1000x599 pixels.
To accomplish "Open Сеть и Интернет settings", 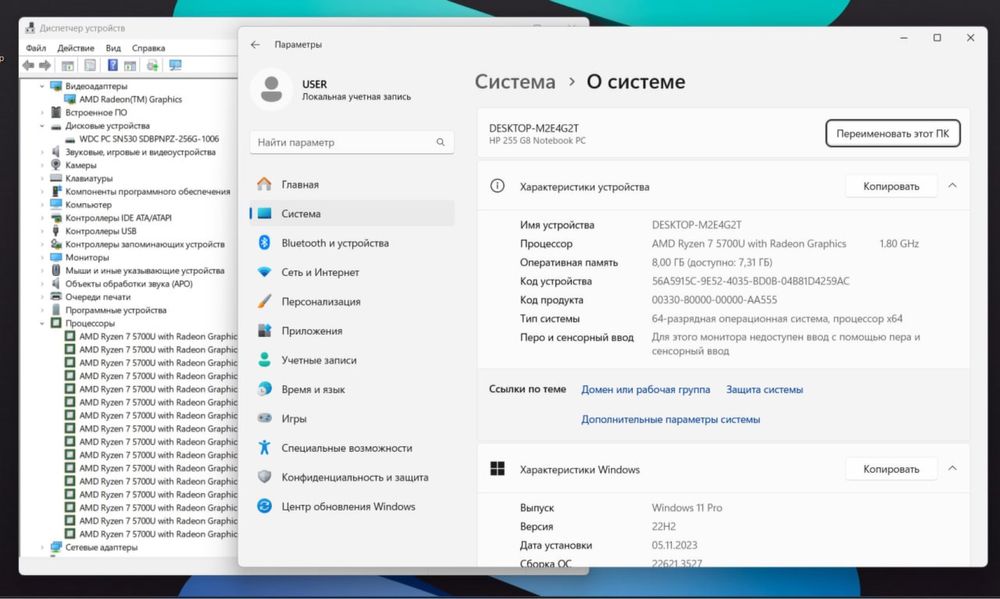I will [352, 272].
